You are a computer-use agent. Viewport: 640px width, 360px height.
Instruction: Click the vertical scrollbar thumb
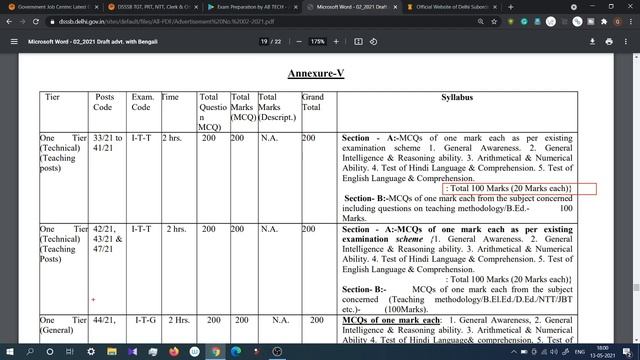click(636, 287)
